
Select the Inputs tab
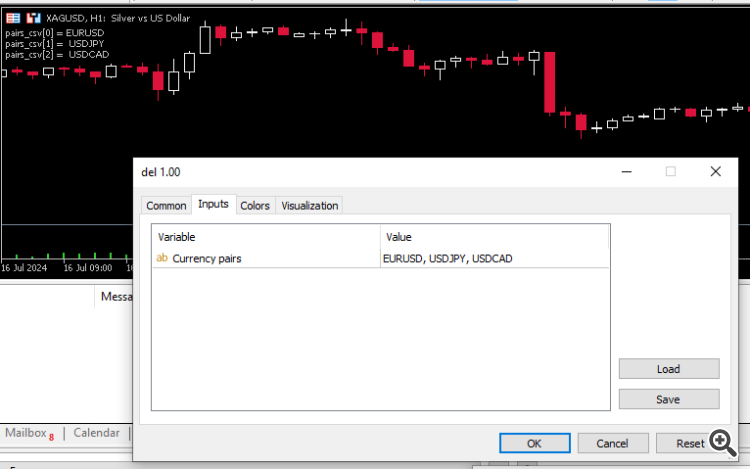coord(213,204)
